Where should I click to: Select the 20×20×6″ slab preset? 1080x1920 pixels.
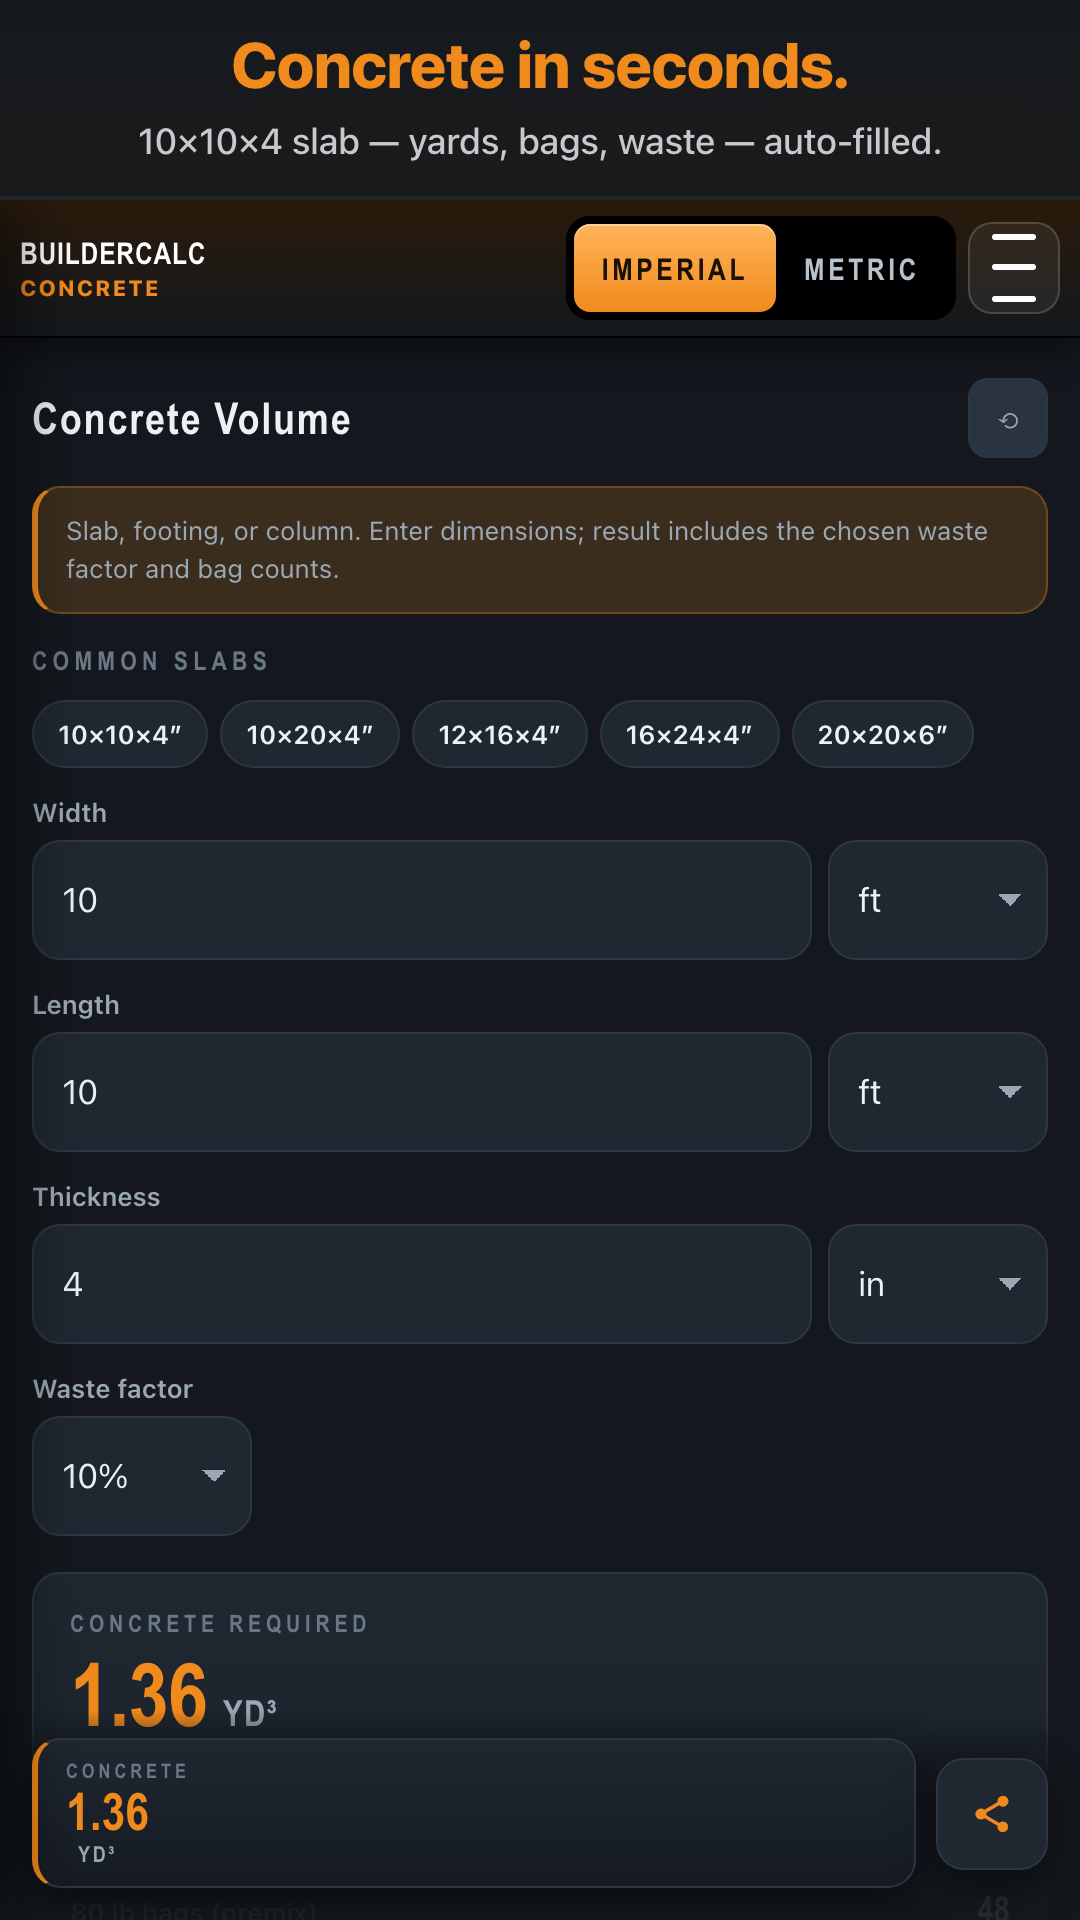[x=882, y=735]
